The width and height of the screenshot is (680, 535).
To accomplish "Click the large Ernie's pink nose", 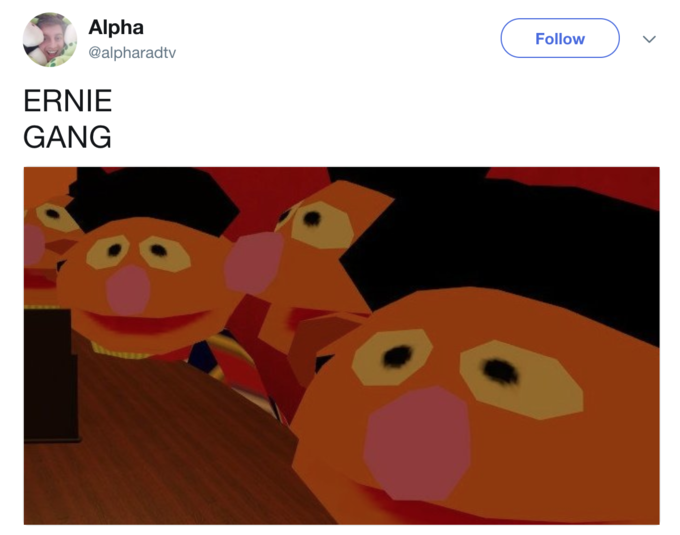I will pos(417,443).
